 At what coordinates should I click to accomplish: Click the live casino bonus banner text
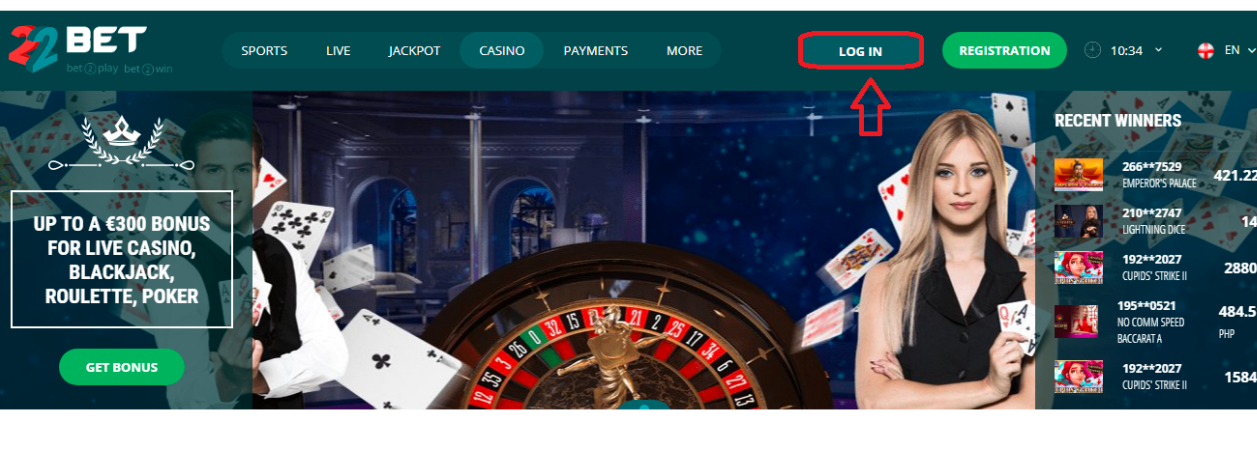pyautogui.click(x=122, y=259)
